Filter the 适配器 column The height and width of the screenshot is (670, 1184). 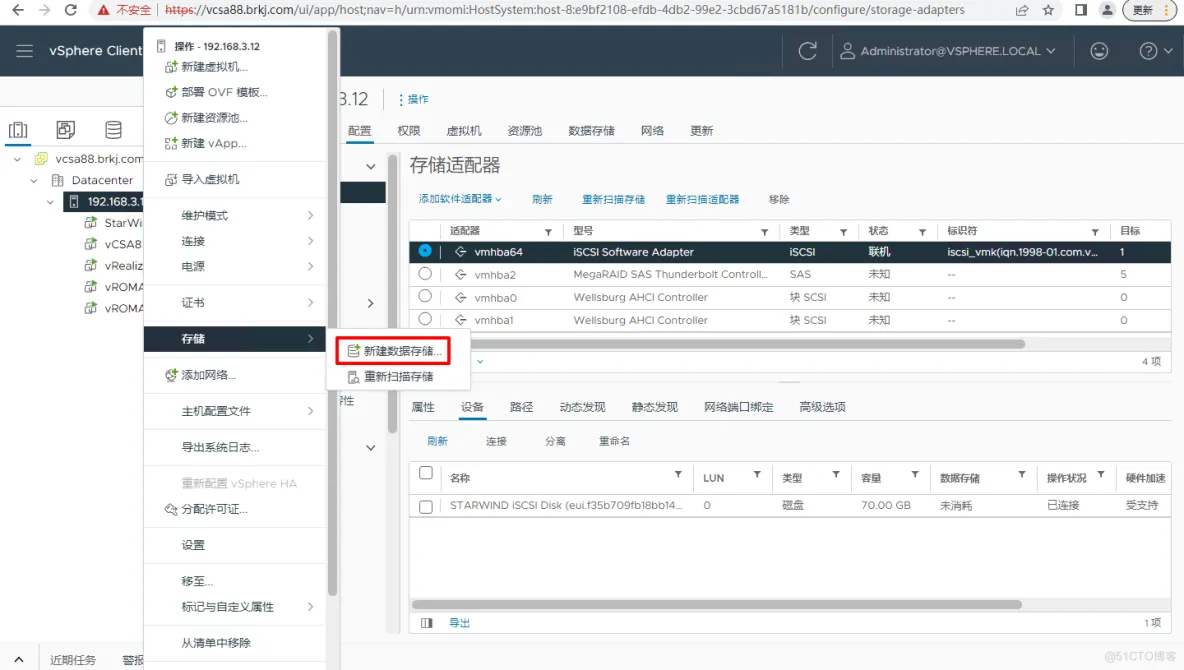click(548, 232)
